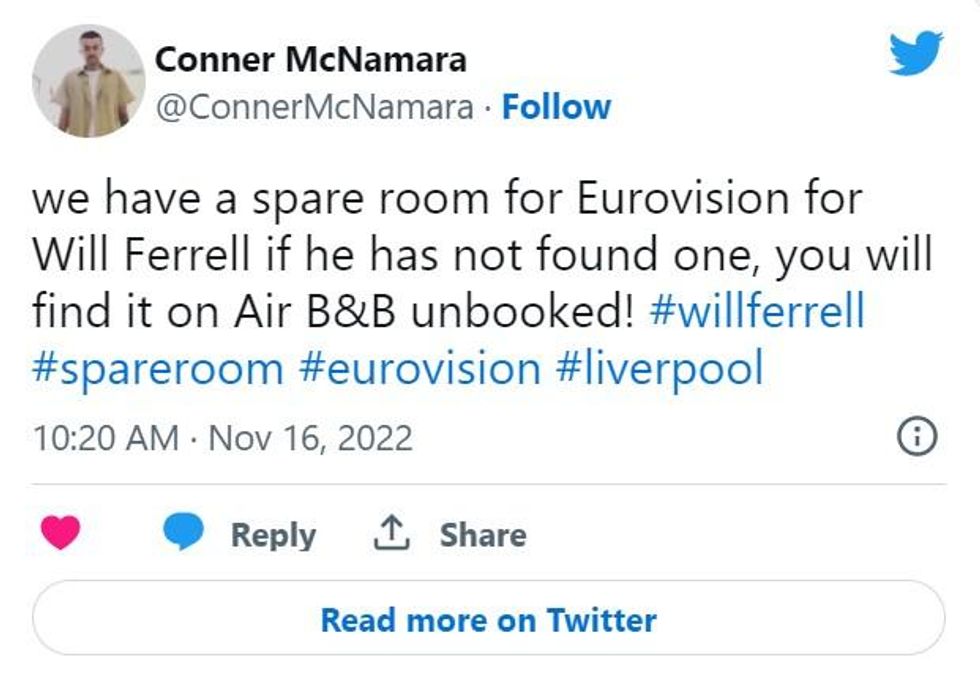Click the Reply text label
Screen dimensions: 980x674
[273, 534]
